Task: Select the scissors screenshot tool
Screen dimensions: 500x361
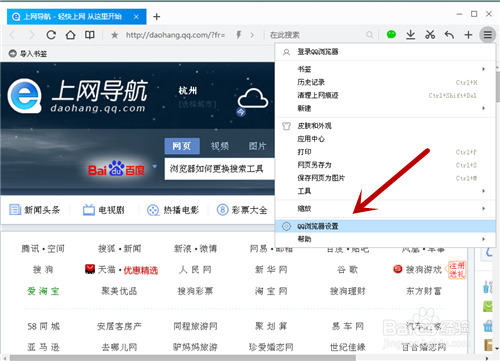Action: coord(430,34)
